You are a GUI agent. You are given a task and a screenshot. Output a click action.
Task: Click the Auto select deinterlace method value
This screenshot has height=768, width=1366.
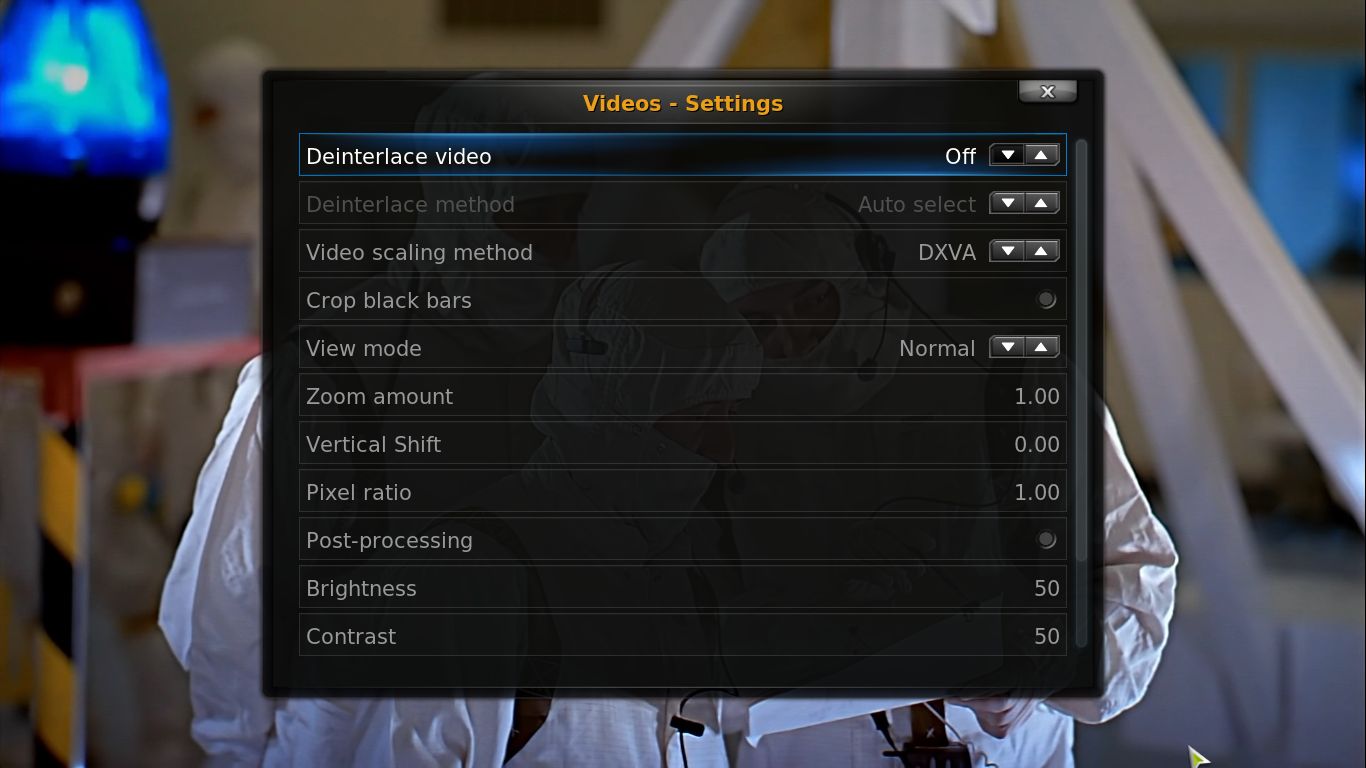click(x=917, y=204)
